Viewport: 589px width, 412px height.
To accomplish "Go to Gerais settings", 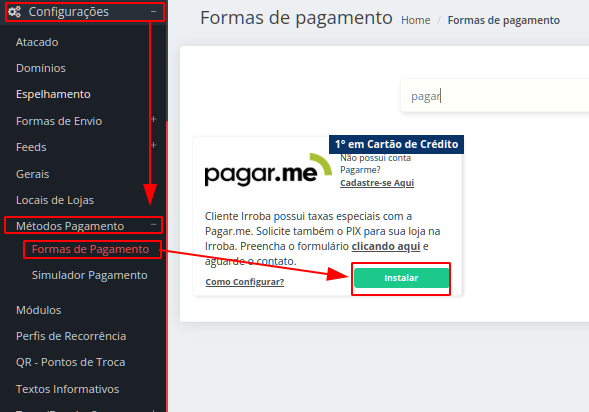I will 32,174.
